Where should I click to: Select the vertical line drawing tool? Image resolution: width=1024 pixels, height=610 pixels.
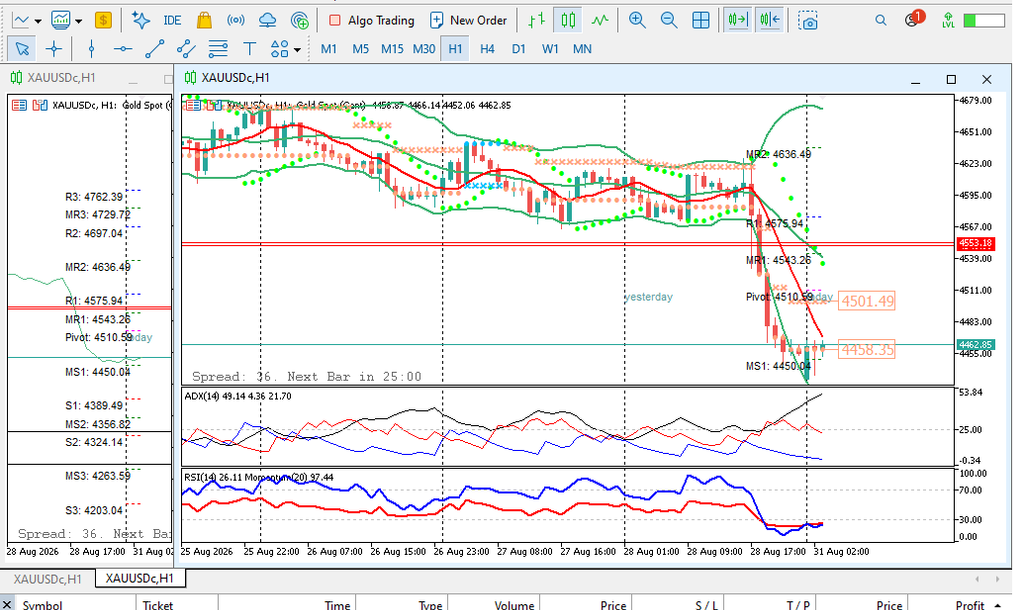pyautogui.click(x=91, y=48)
